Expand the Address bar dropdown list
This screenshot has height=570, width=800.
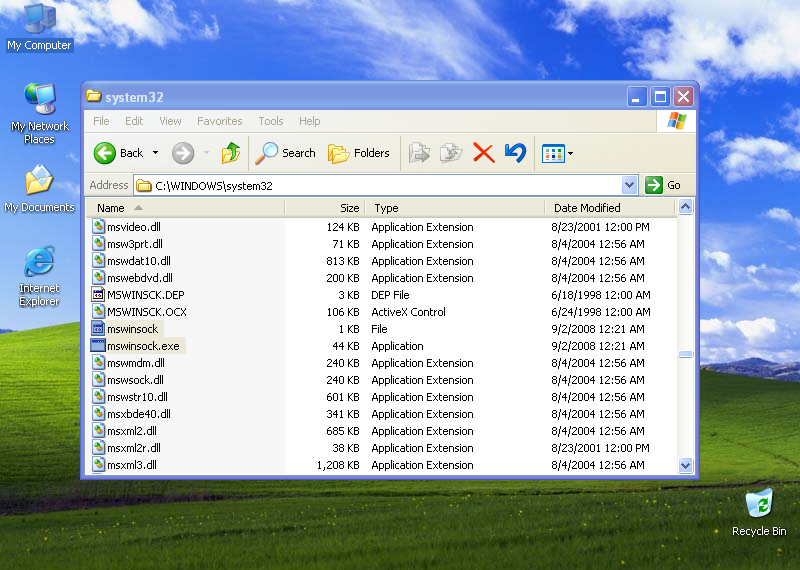coord(630,185)
